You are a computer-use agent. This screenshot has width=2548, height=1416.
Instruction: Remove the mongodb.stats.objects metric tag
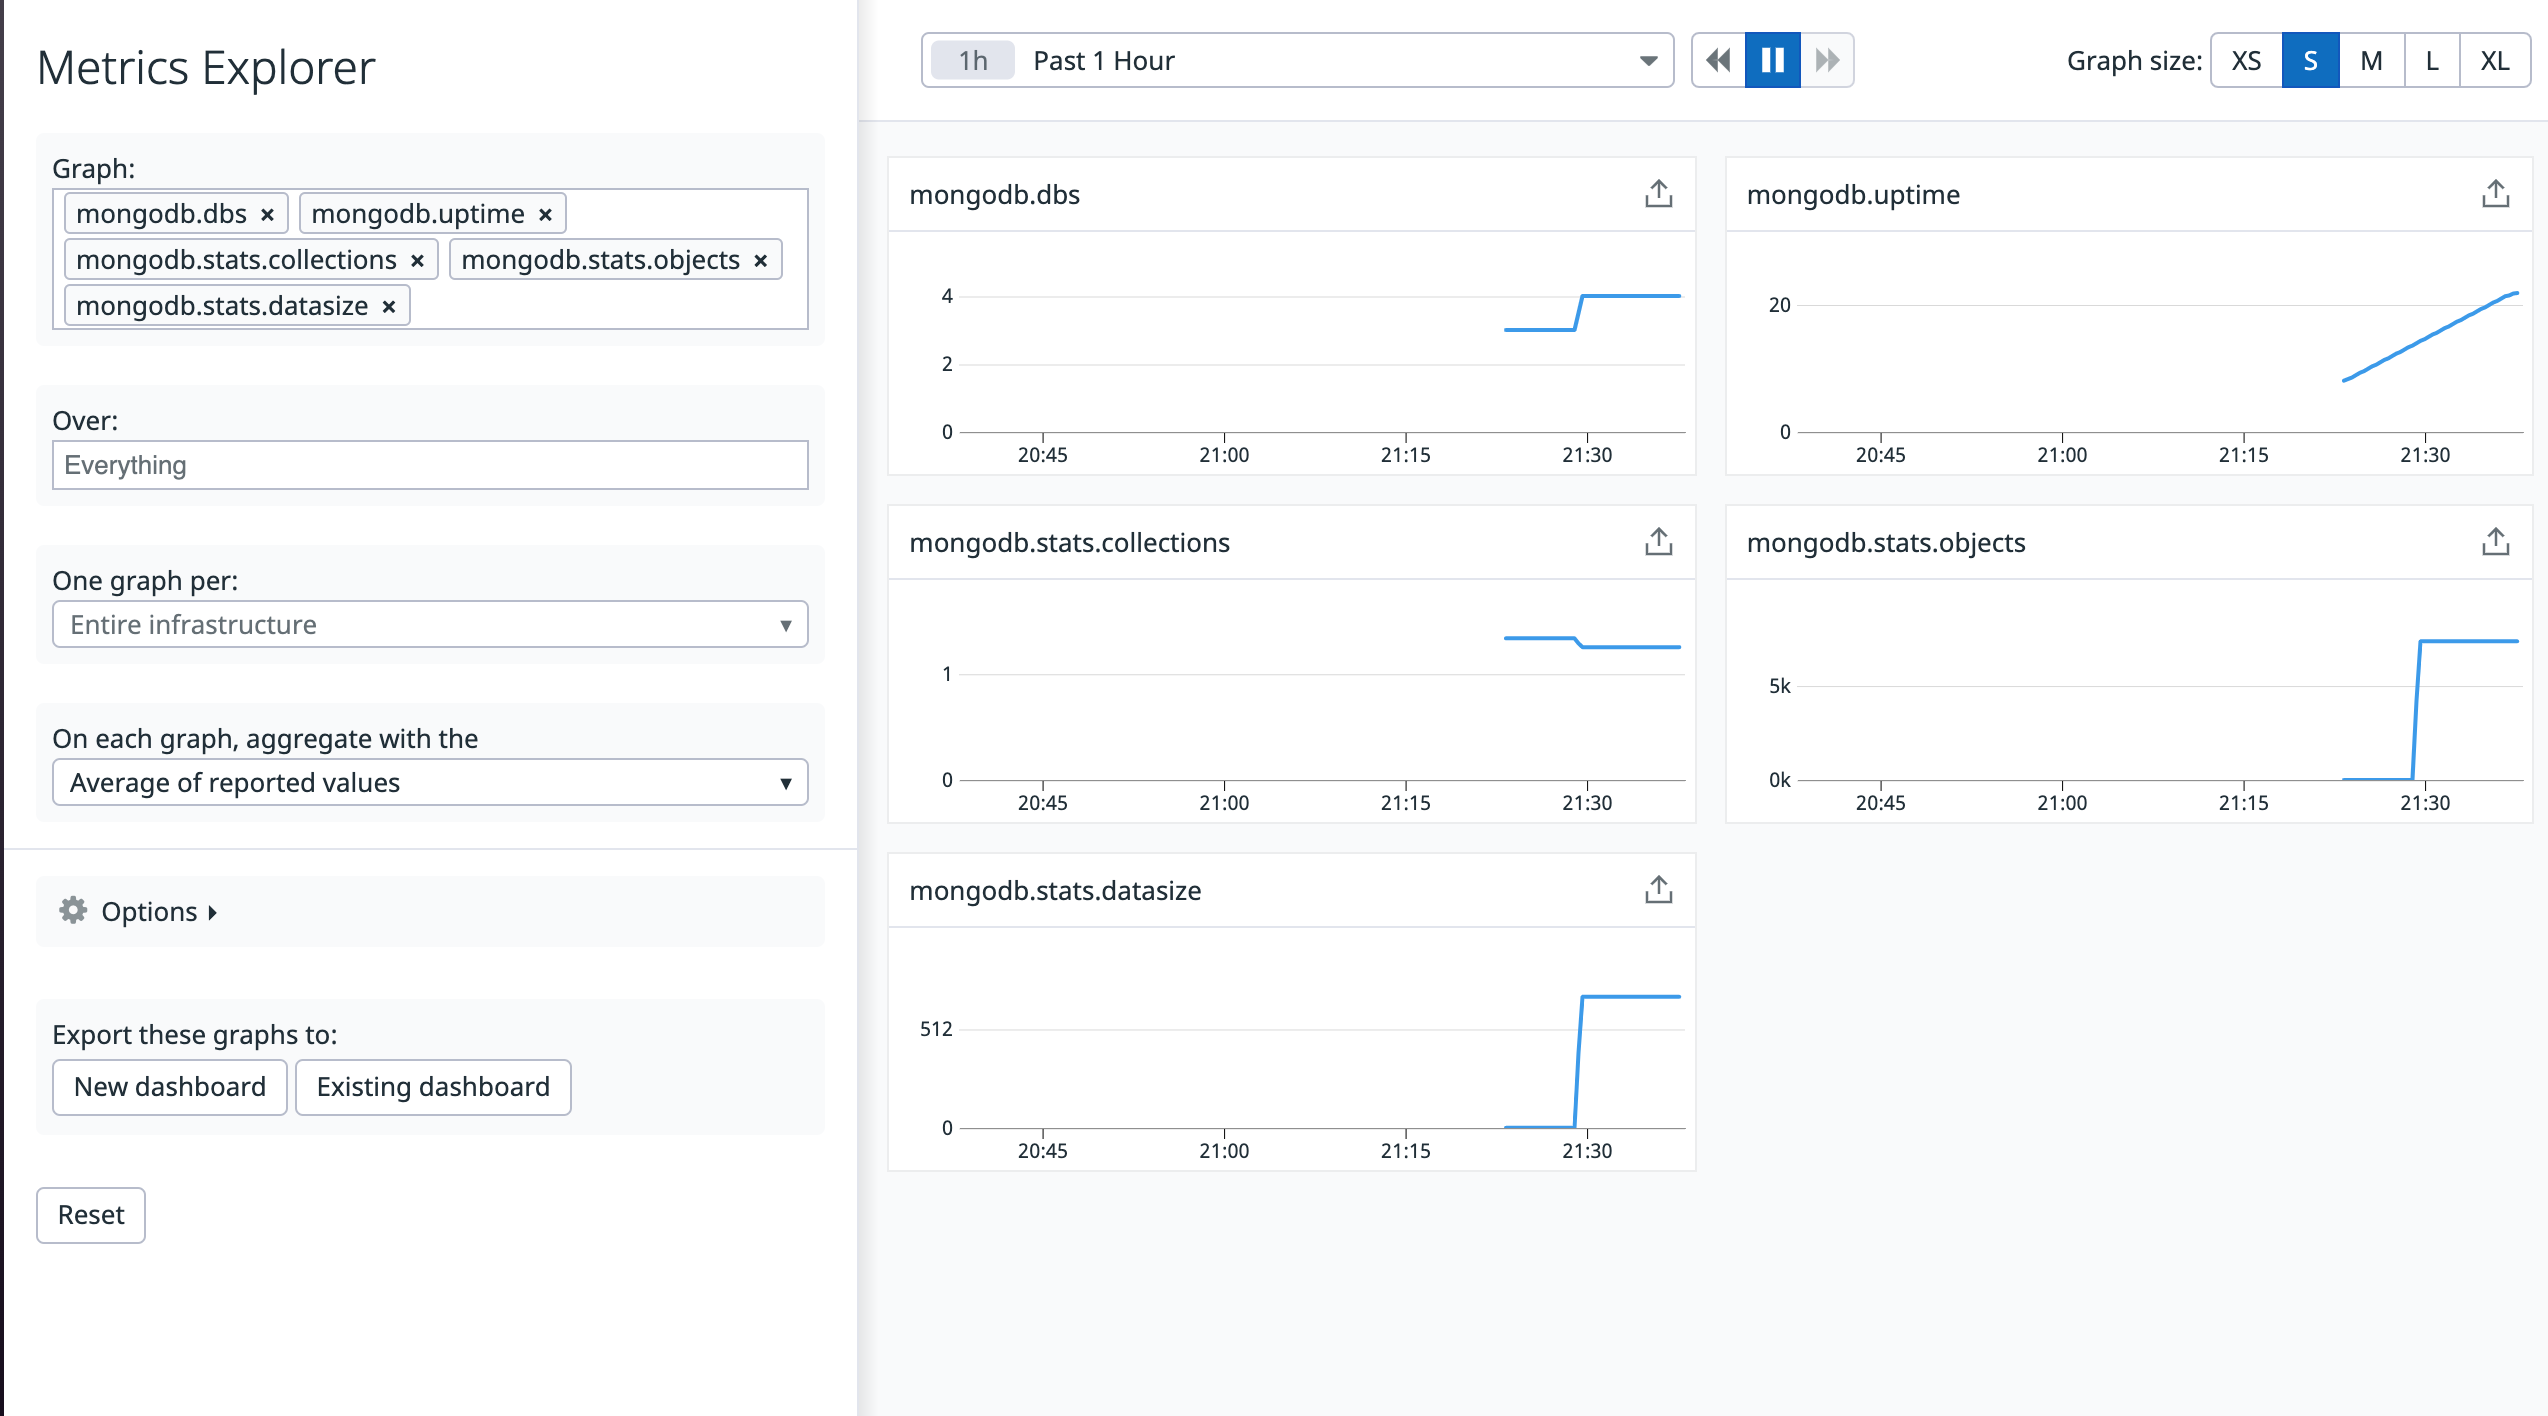coord(760,261)
